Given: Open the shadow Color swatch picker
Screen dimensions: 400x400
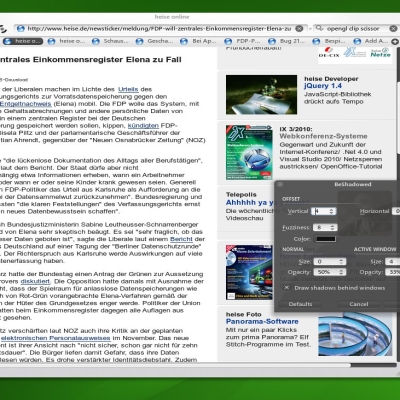Looking at the screenshot, I should 326,239.
